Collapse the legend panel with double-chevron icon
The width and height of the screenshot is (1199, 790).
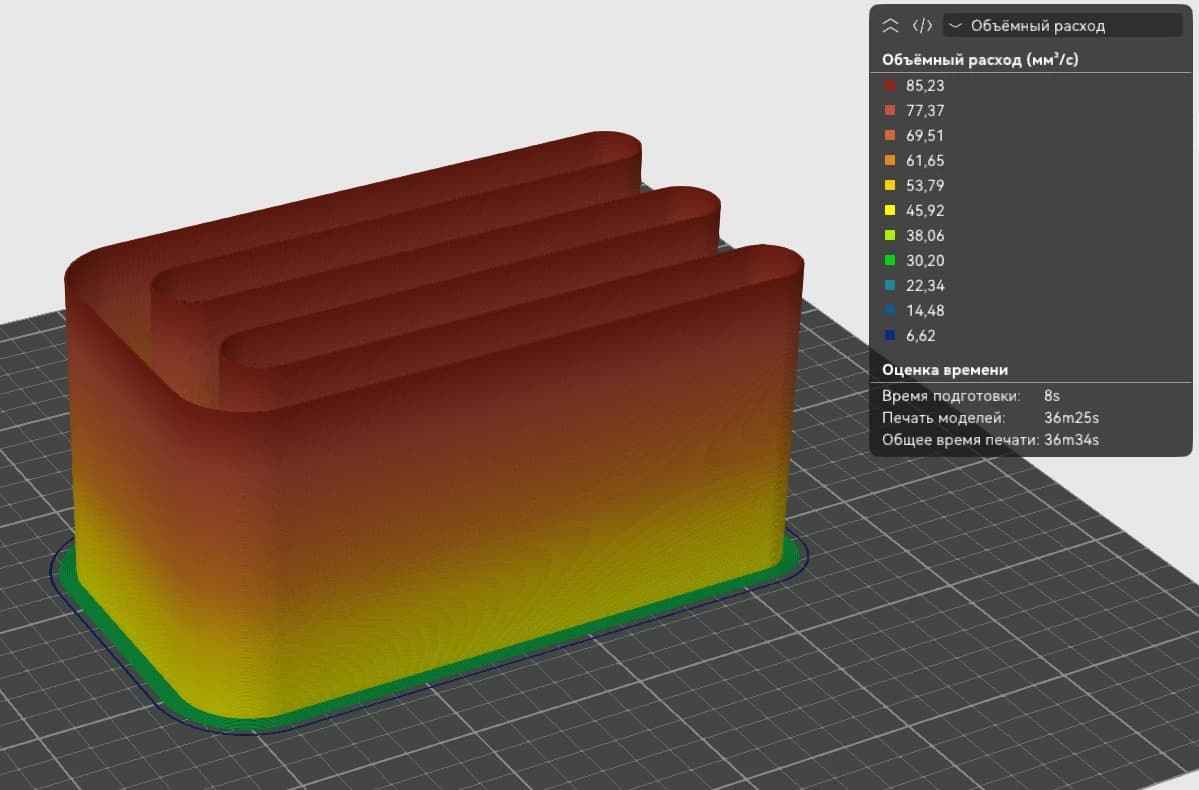(890, 25)
